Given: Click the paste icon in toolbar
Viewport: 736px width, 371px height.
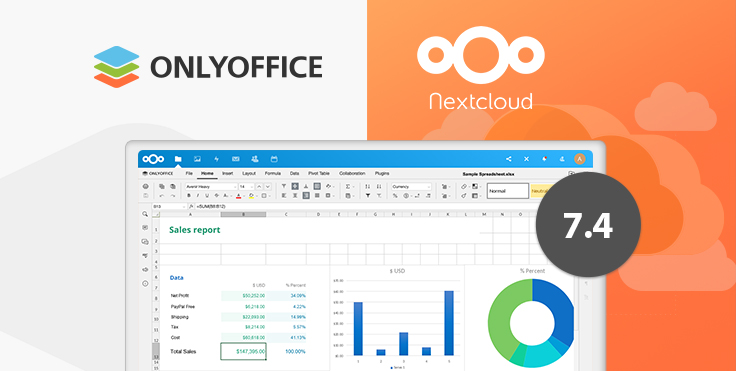Looking at the screenshot, I should point(173,186).
